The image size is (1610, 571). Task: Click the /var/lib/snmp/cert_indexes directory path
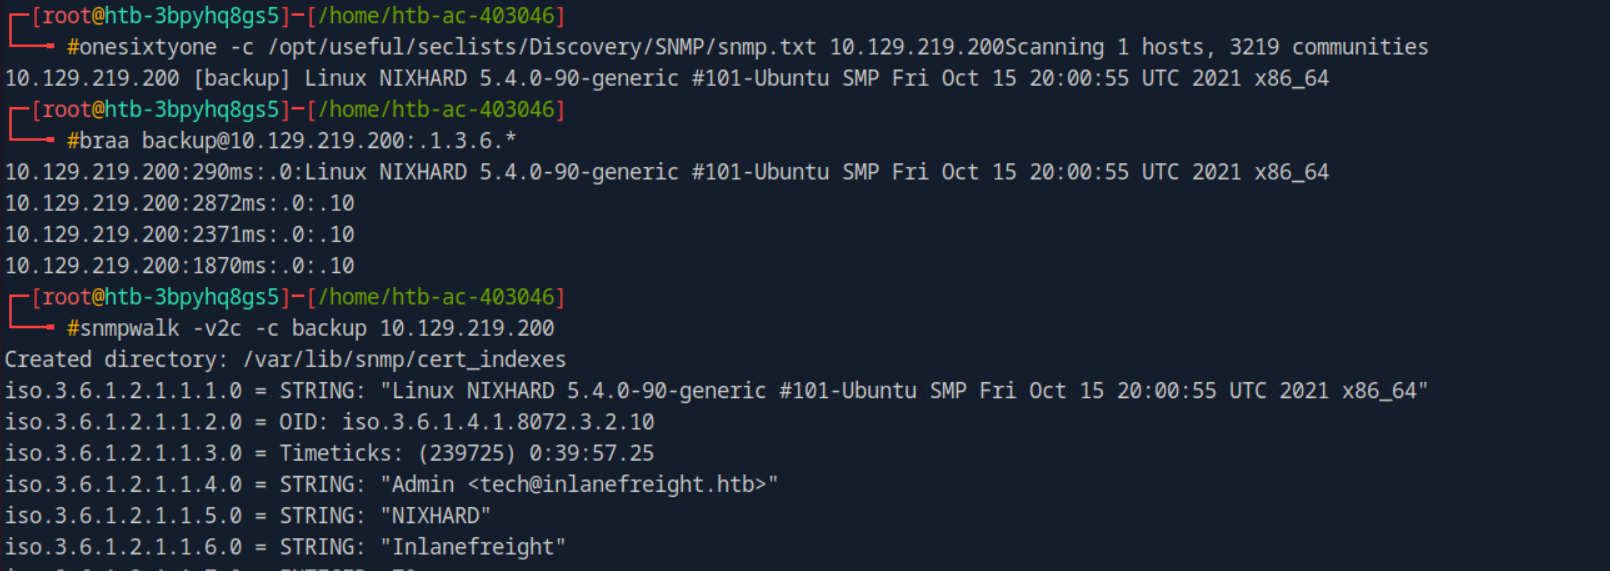coord(405,359)
